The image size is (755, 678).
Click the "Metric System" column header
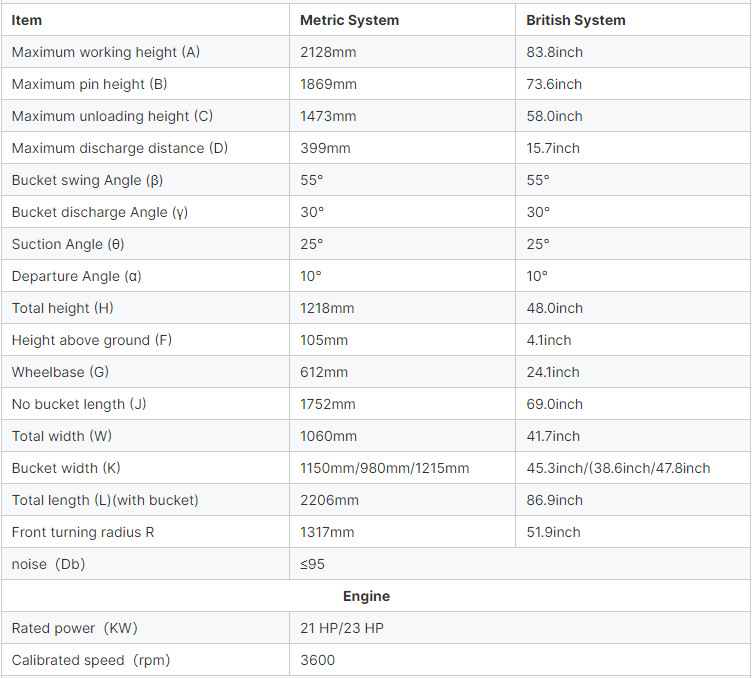tap(349, 20)
